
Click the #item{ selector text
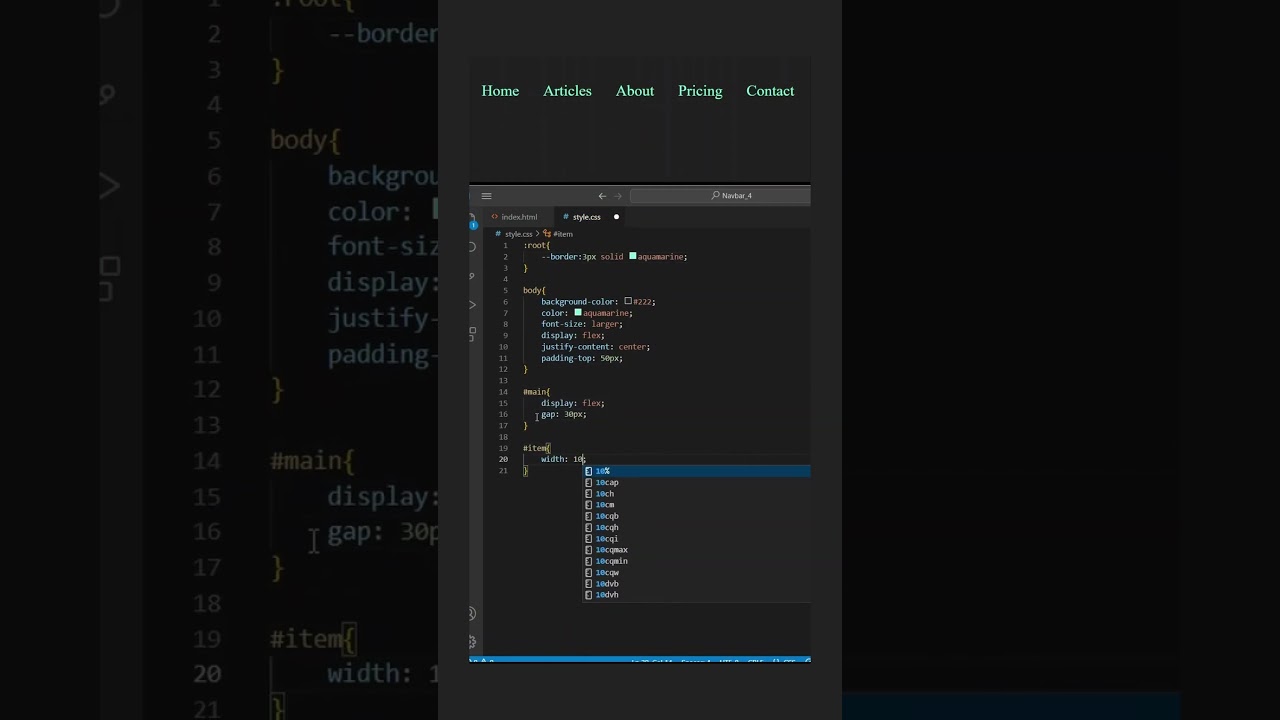point(537,448)
